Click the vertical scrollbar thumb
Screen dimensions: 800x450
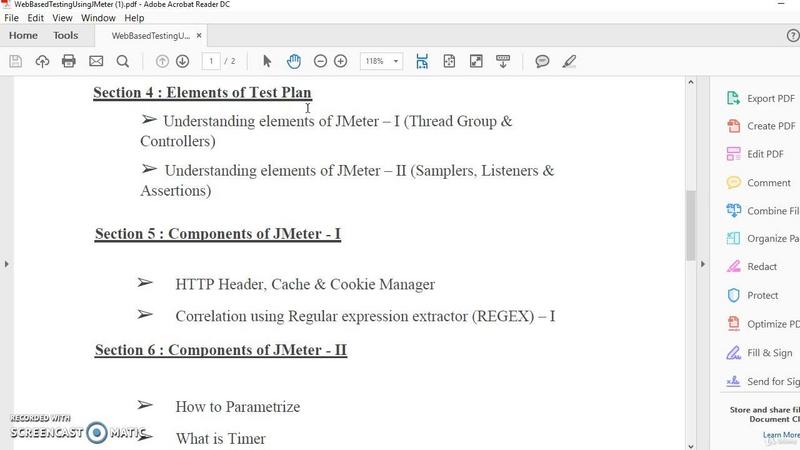[691, 225]
